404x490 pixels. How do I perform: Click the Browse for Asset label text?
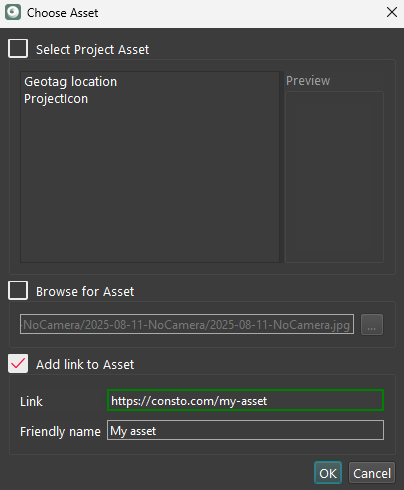[85, 292]
